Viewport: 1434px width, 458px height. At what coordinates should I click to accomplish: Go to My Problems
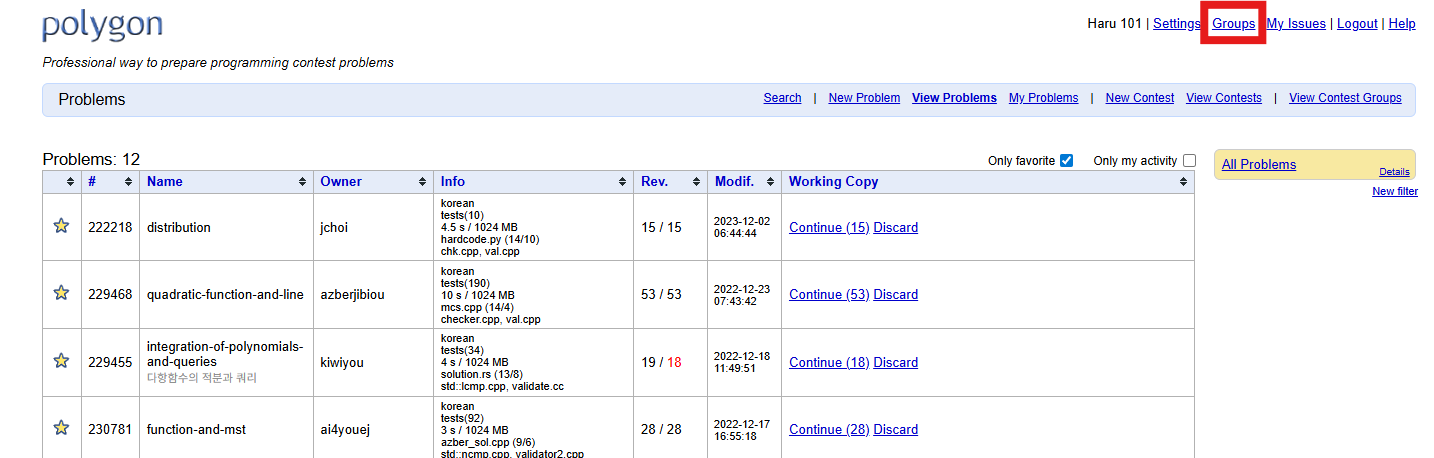[x=1043, y=98]
